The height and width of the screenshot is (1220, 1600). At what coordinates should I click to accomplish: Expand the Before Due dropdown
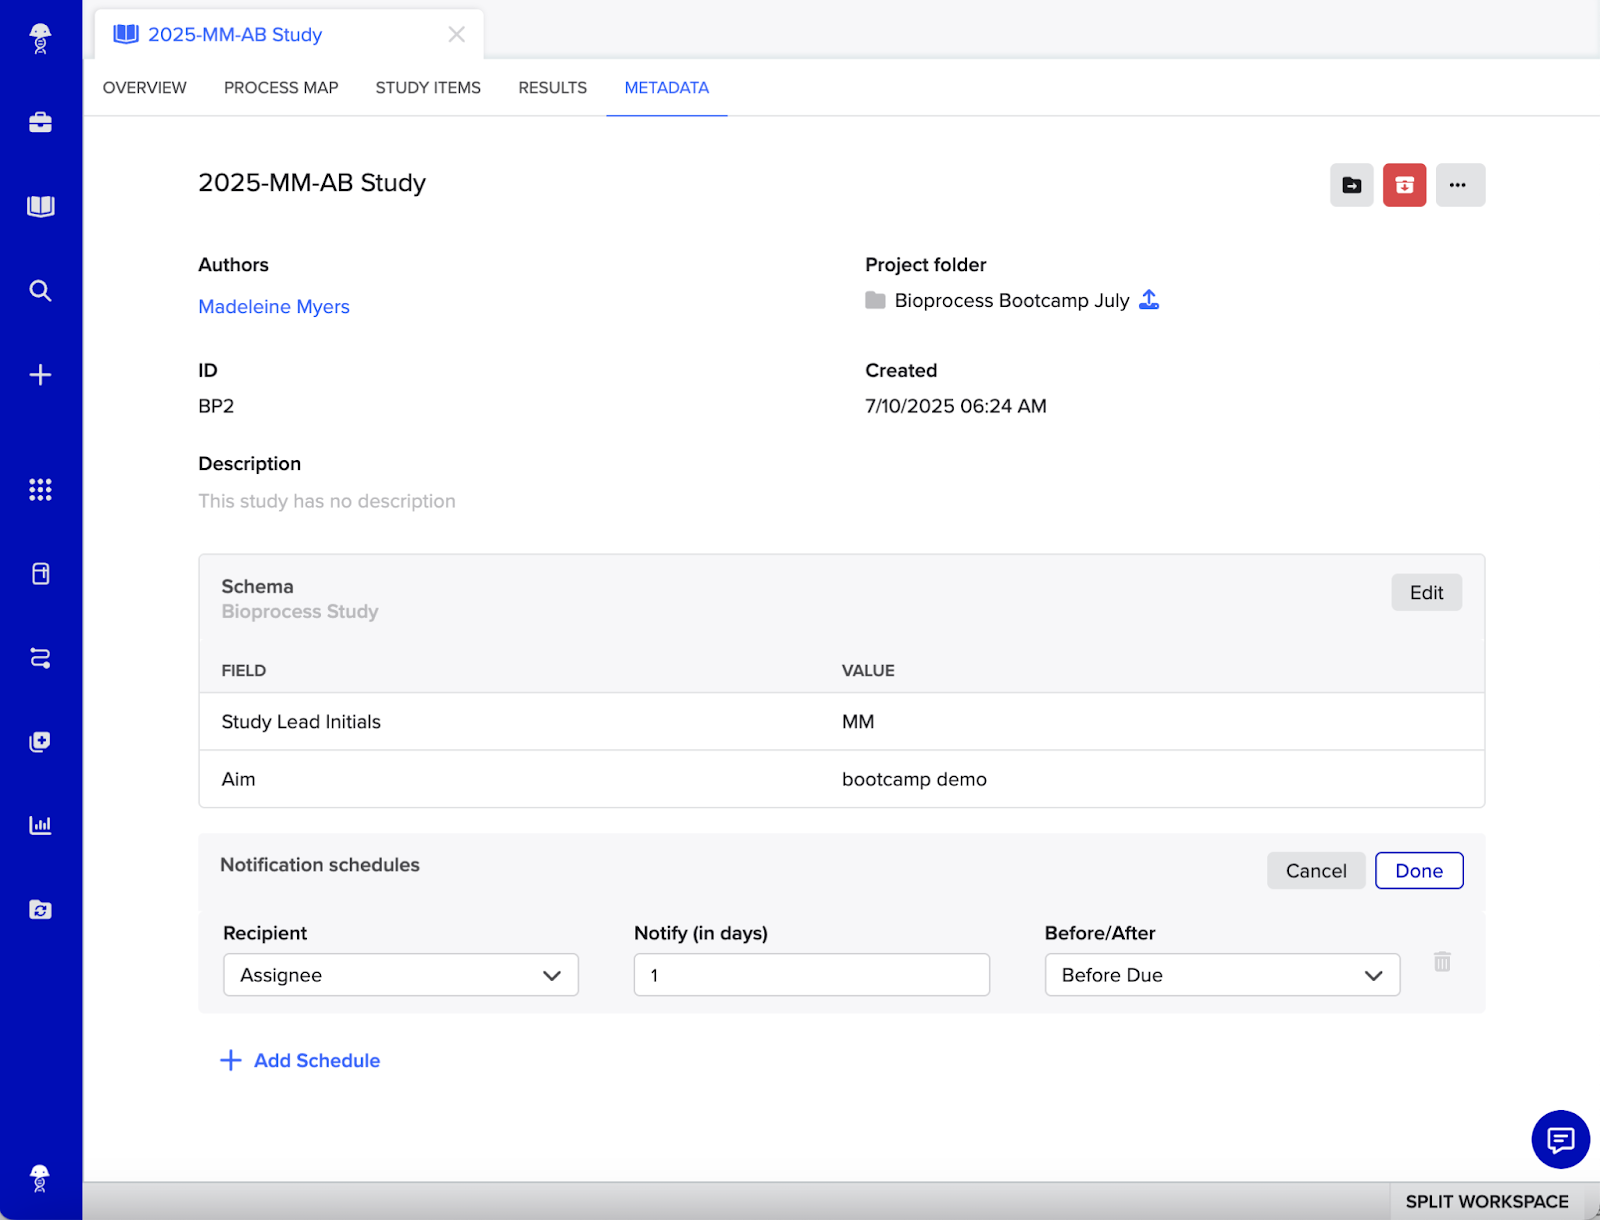pos(1222,975)
